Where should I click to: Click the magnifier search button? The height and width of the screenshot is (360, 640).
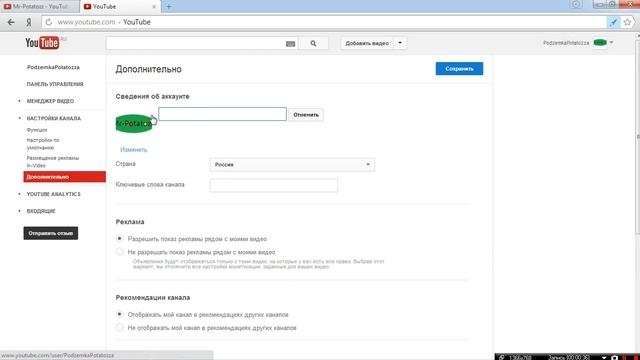point(313,43)
